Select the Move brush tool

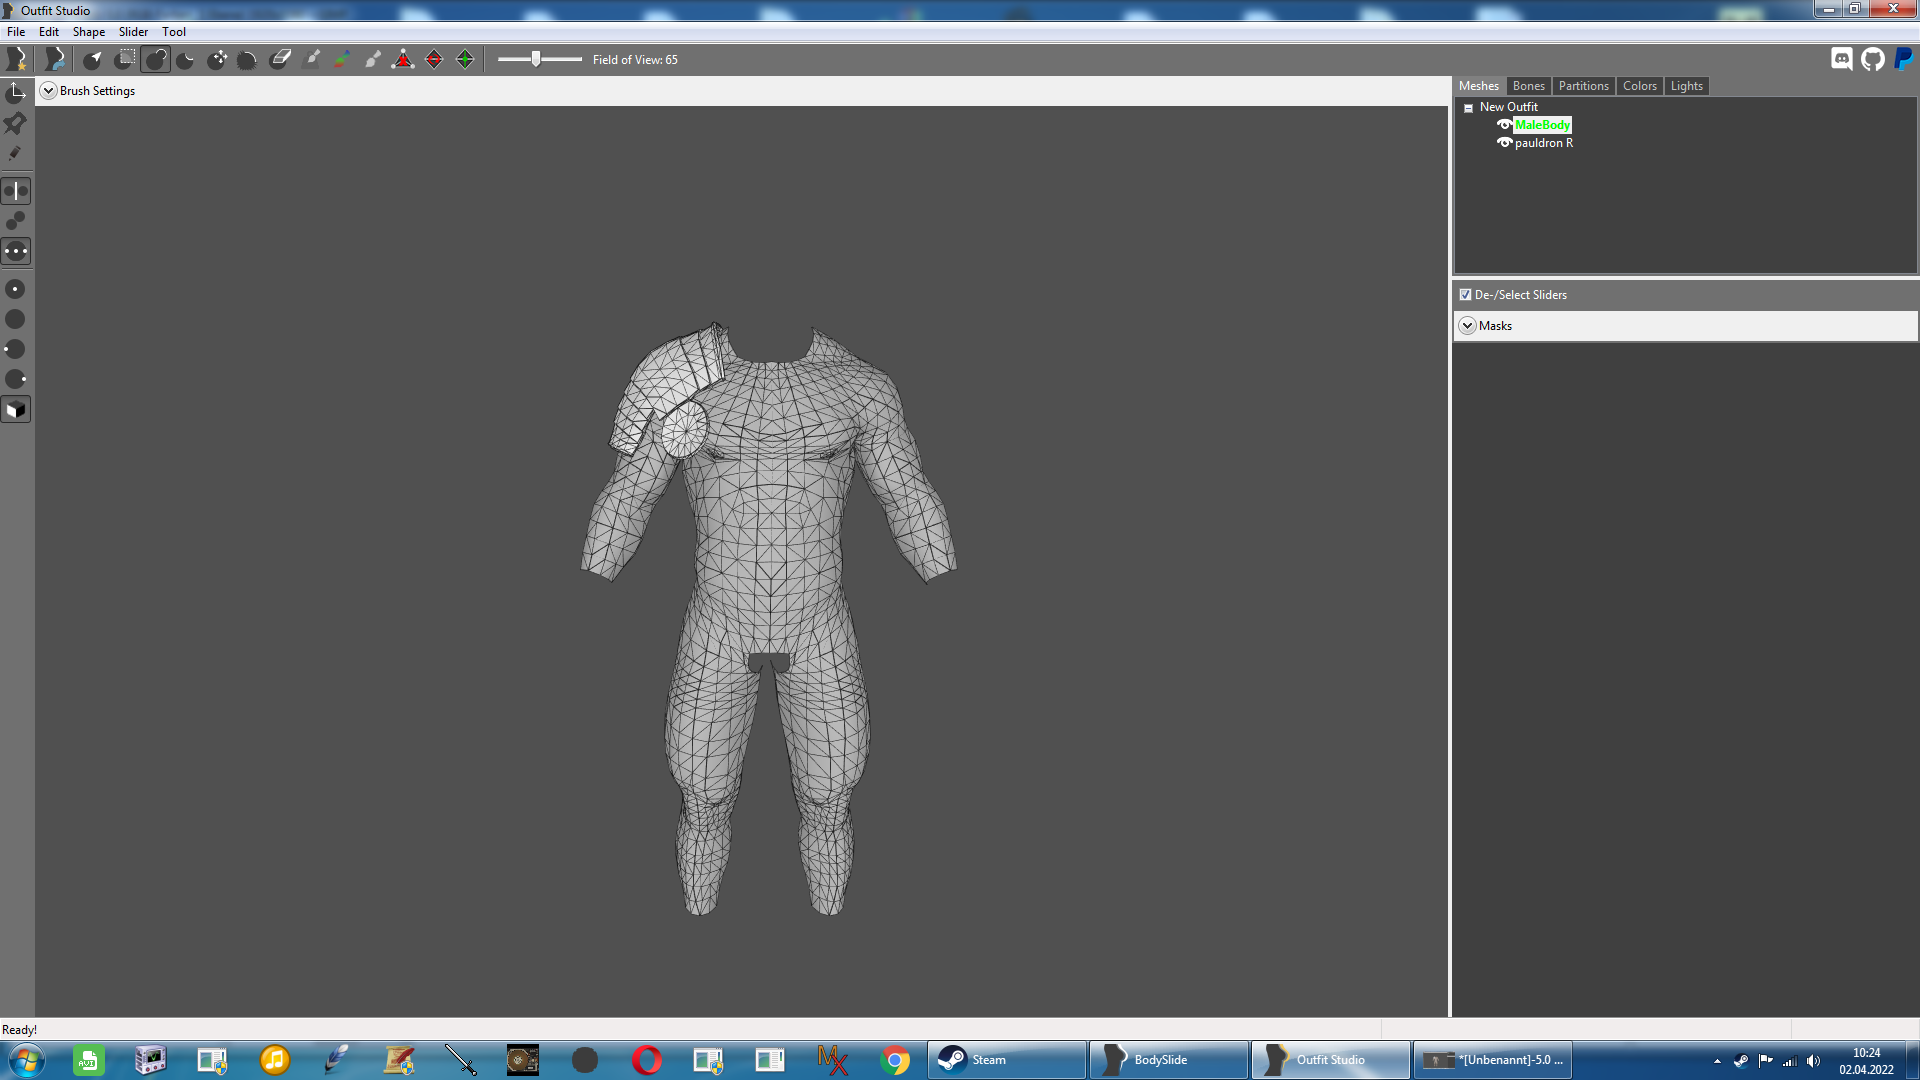coord(217,60)
